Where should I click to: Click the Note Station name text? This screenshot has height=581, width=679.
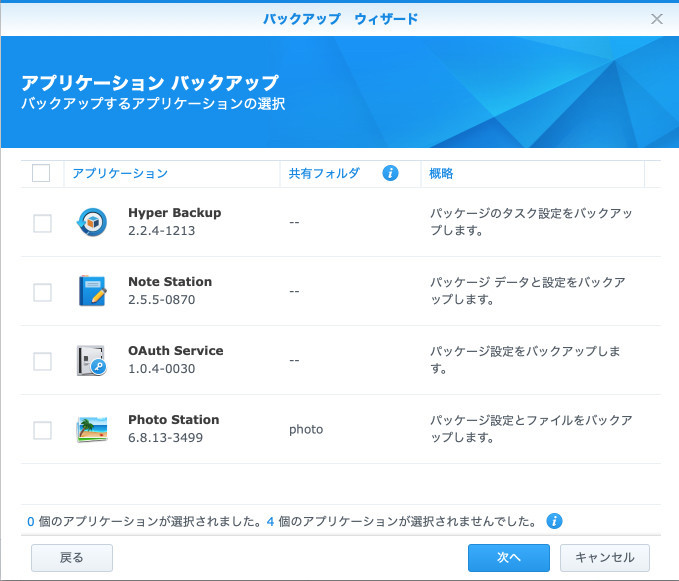coord(170,281)
